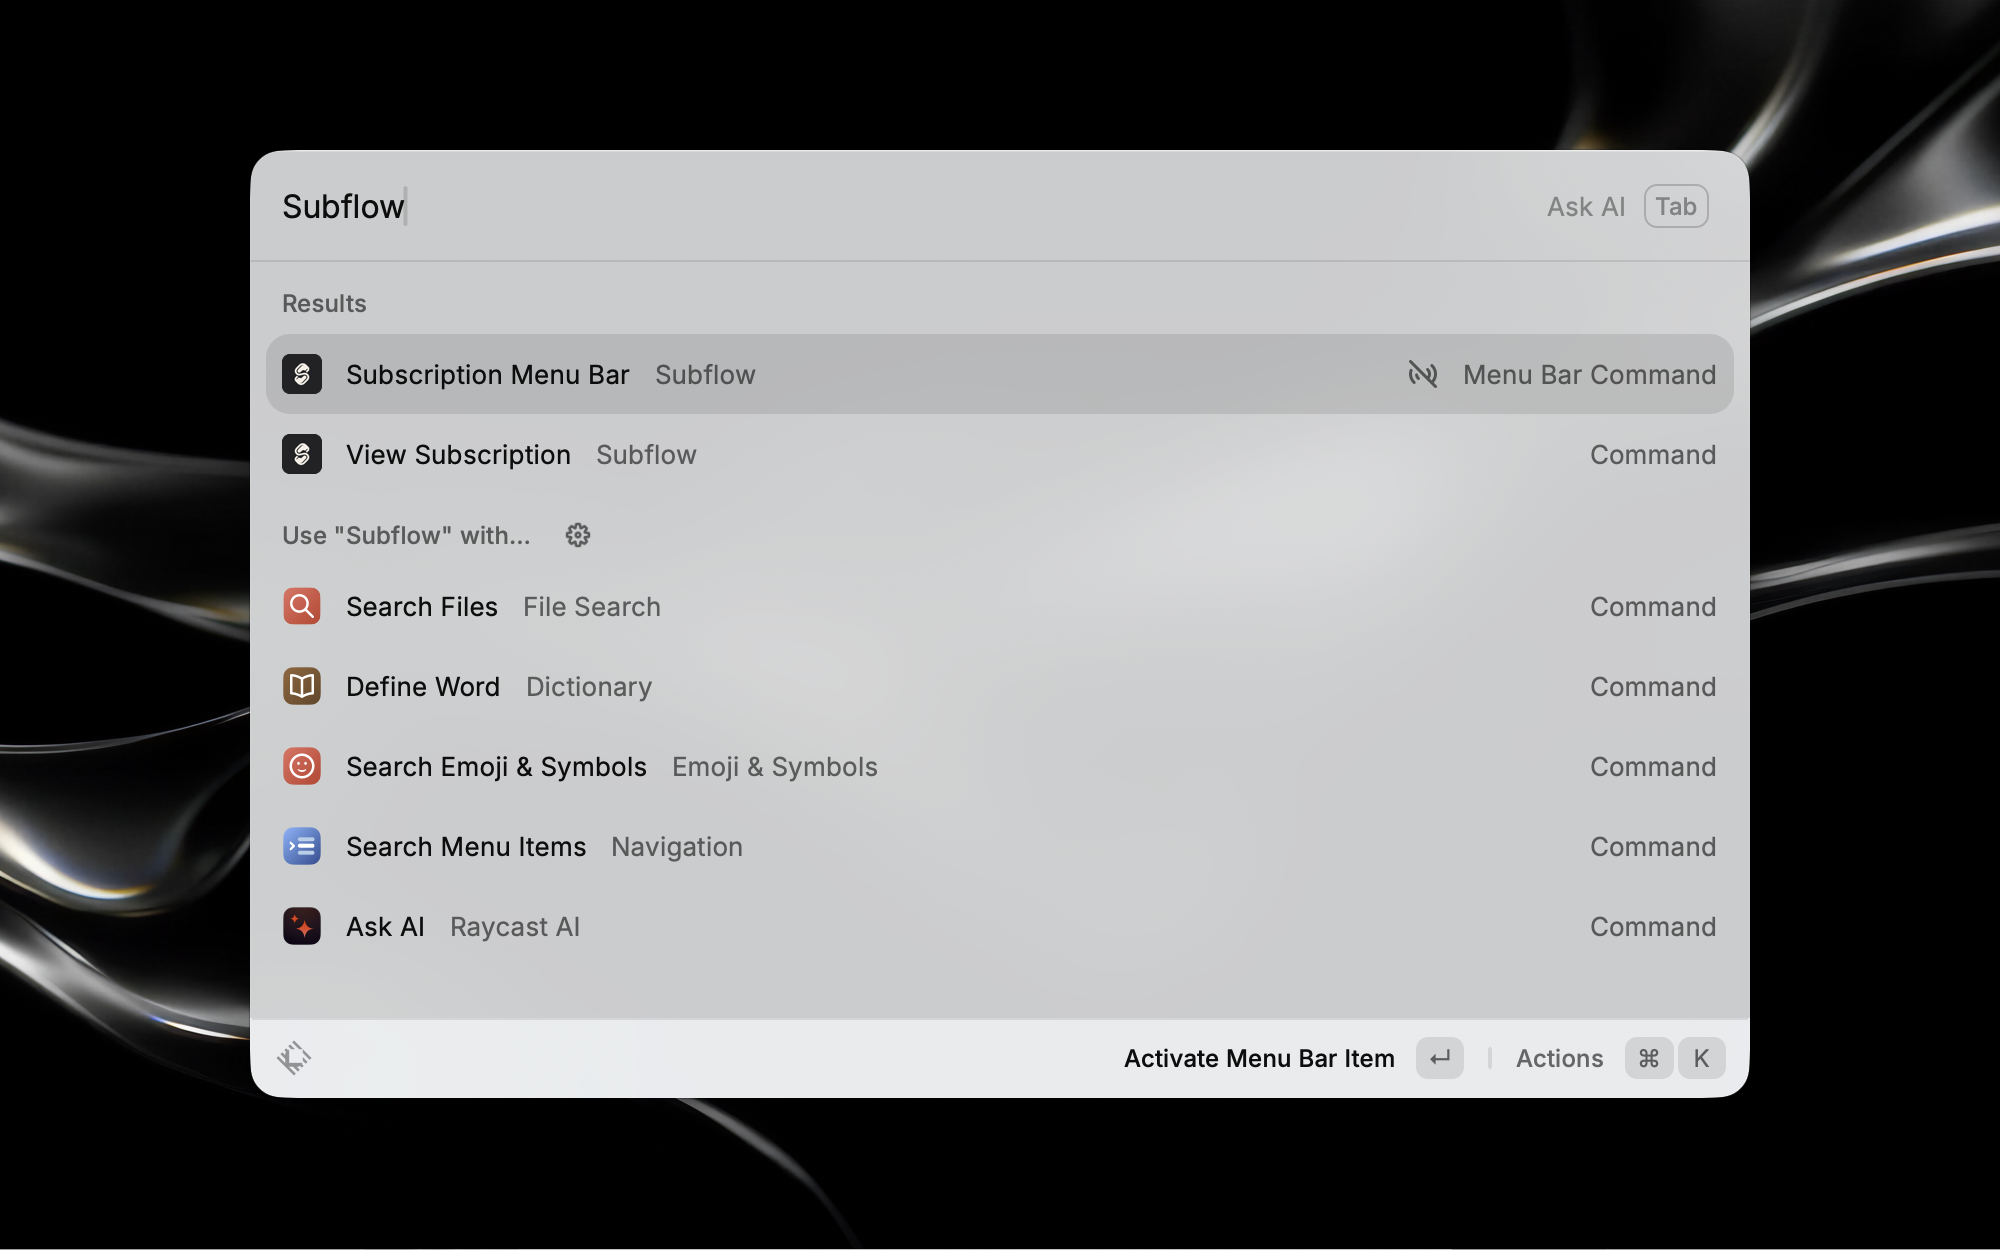The height and width of the screenshot is (1250, 2000).
Task: Click the Dictionary book icon
Action: pos(302,686)
